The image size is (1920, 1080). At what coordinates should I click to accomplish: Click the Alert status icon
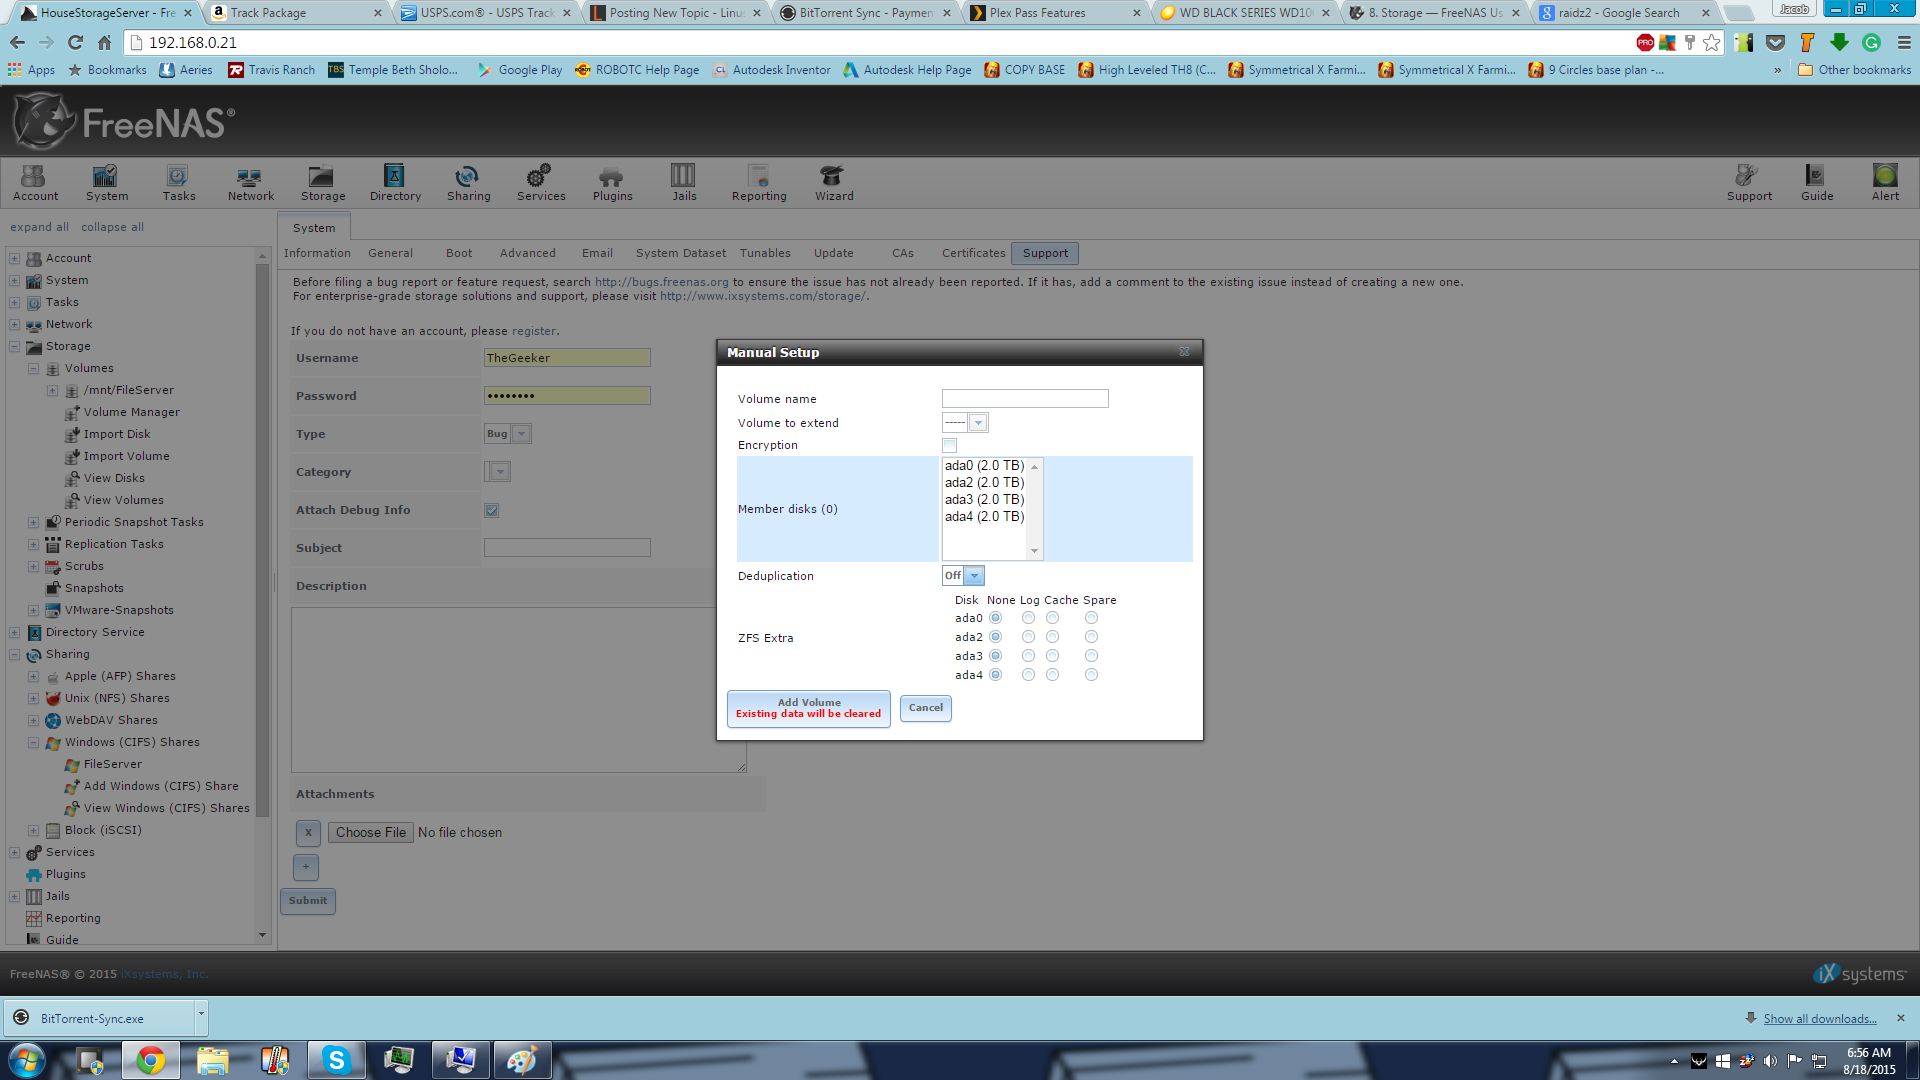(1884, 182)
